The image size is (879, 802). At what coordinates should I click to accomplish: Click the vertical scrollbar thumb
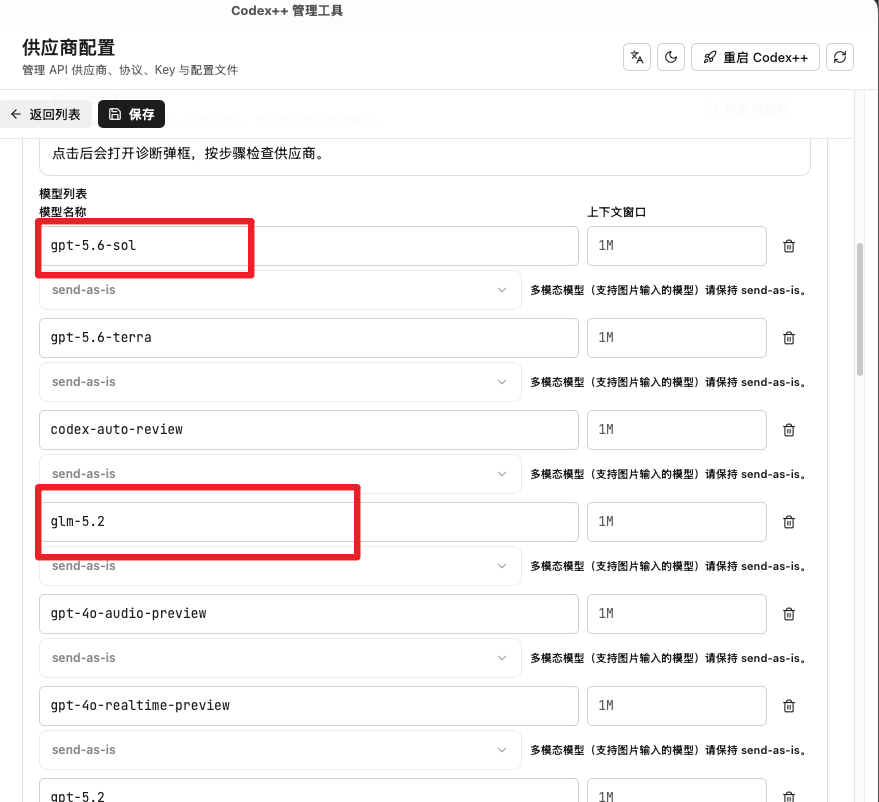859,309
